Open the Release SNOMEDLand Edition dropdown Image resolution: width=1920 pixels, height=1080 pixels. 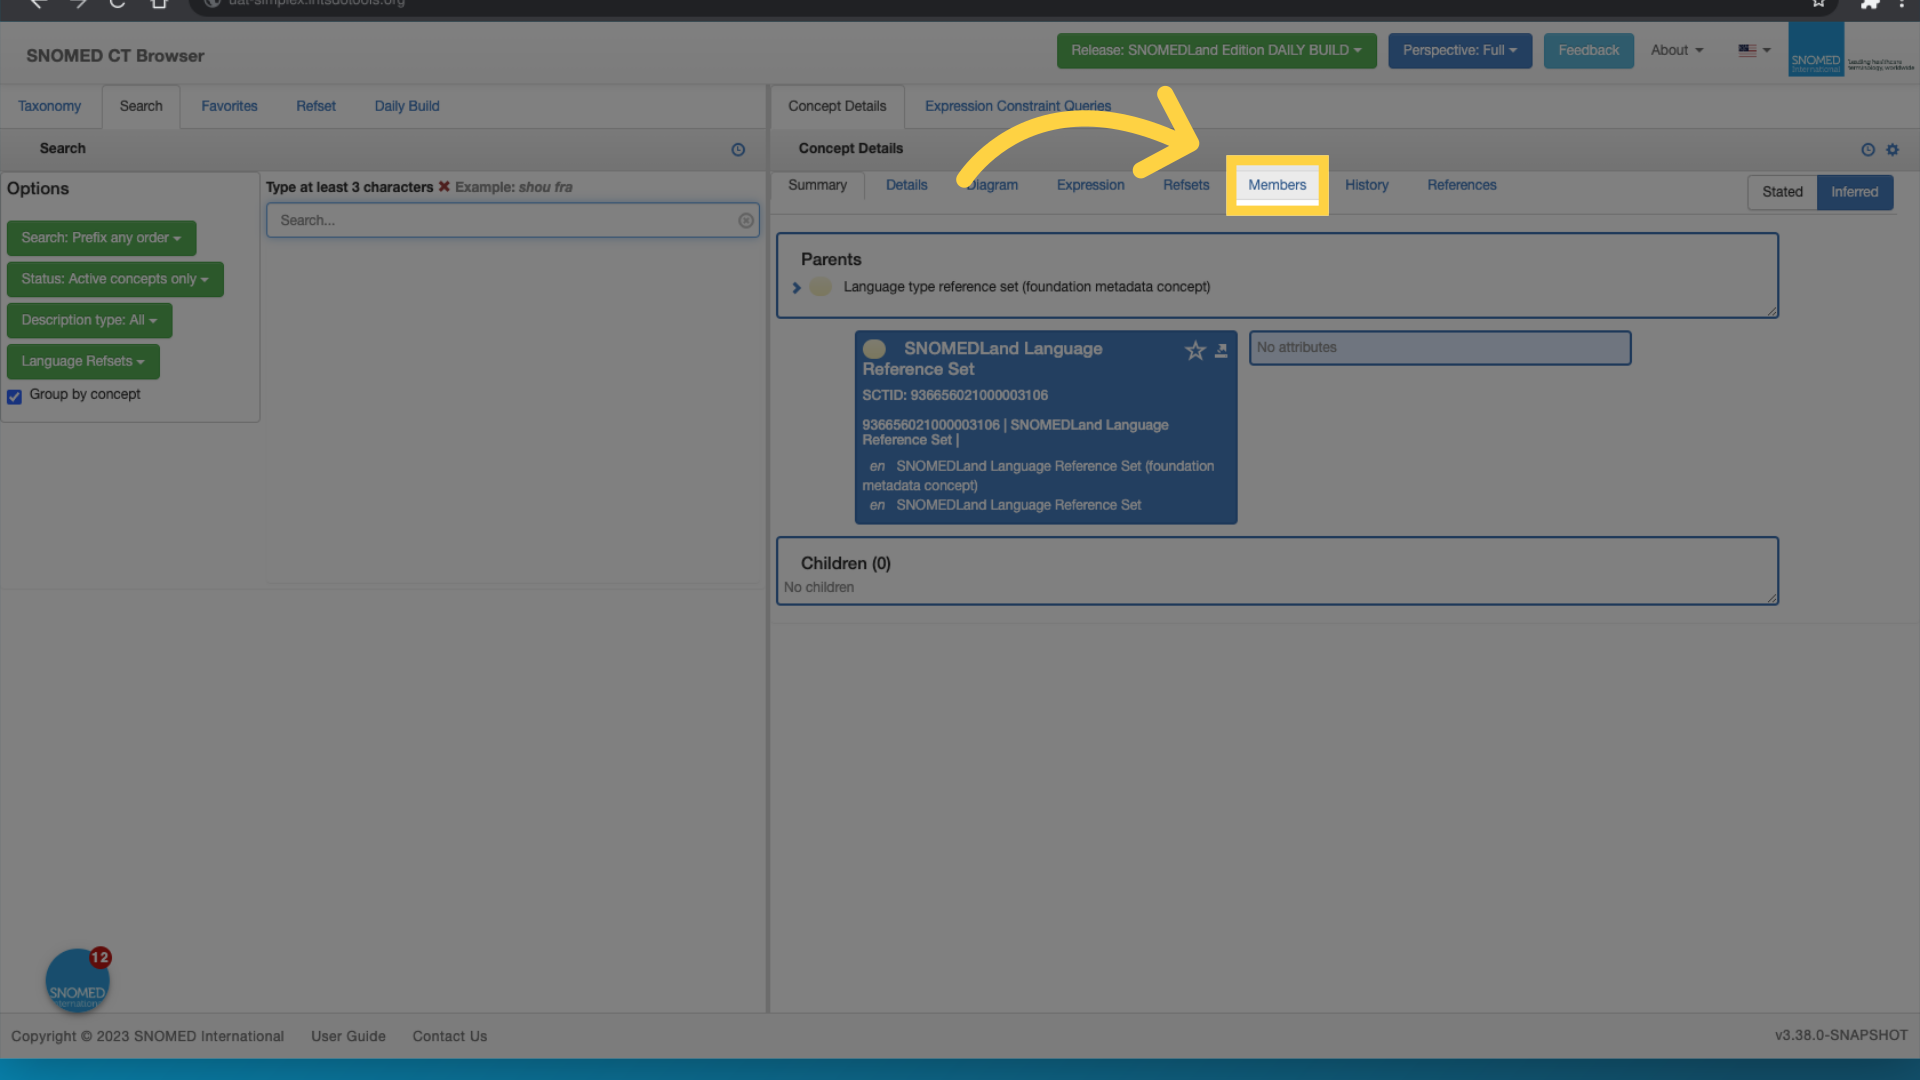tap(1216, 50)
